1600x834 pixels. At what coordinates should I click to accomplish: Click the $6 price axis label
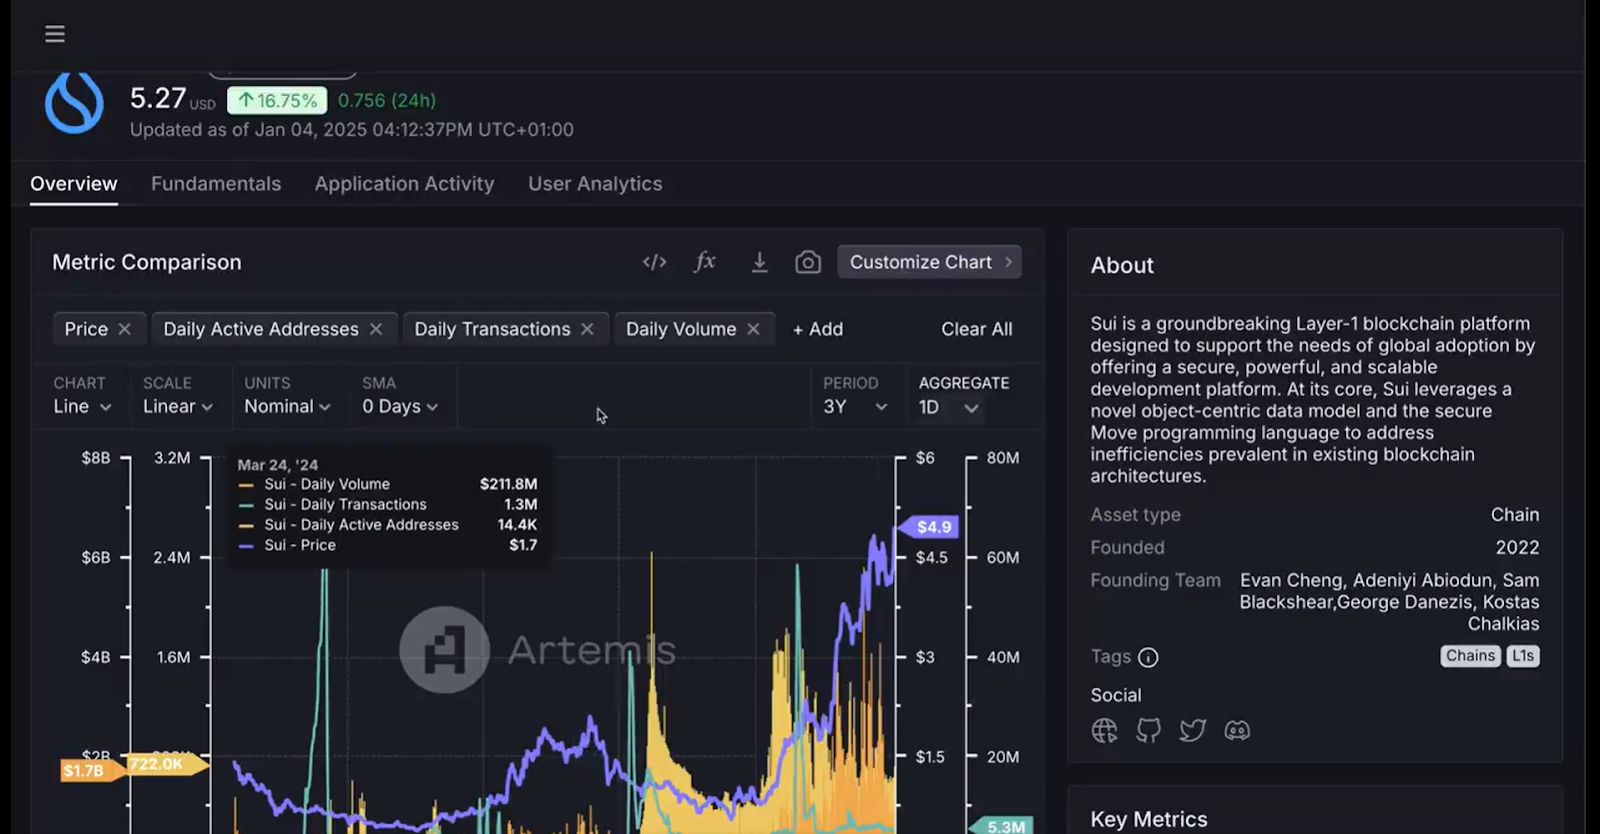(x=925, y=458)
